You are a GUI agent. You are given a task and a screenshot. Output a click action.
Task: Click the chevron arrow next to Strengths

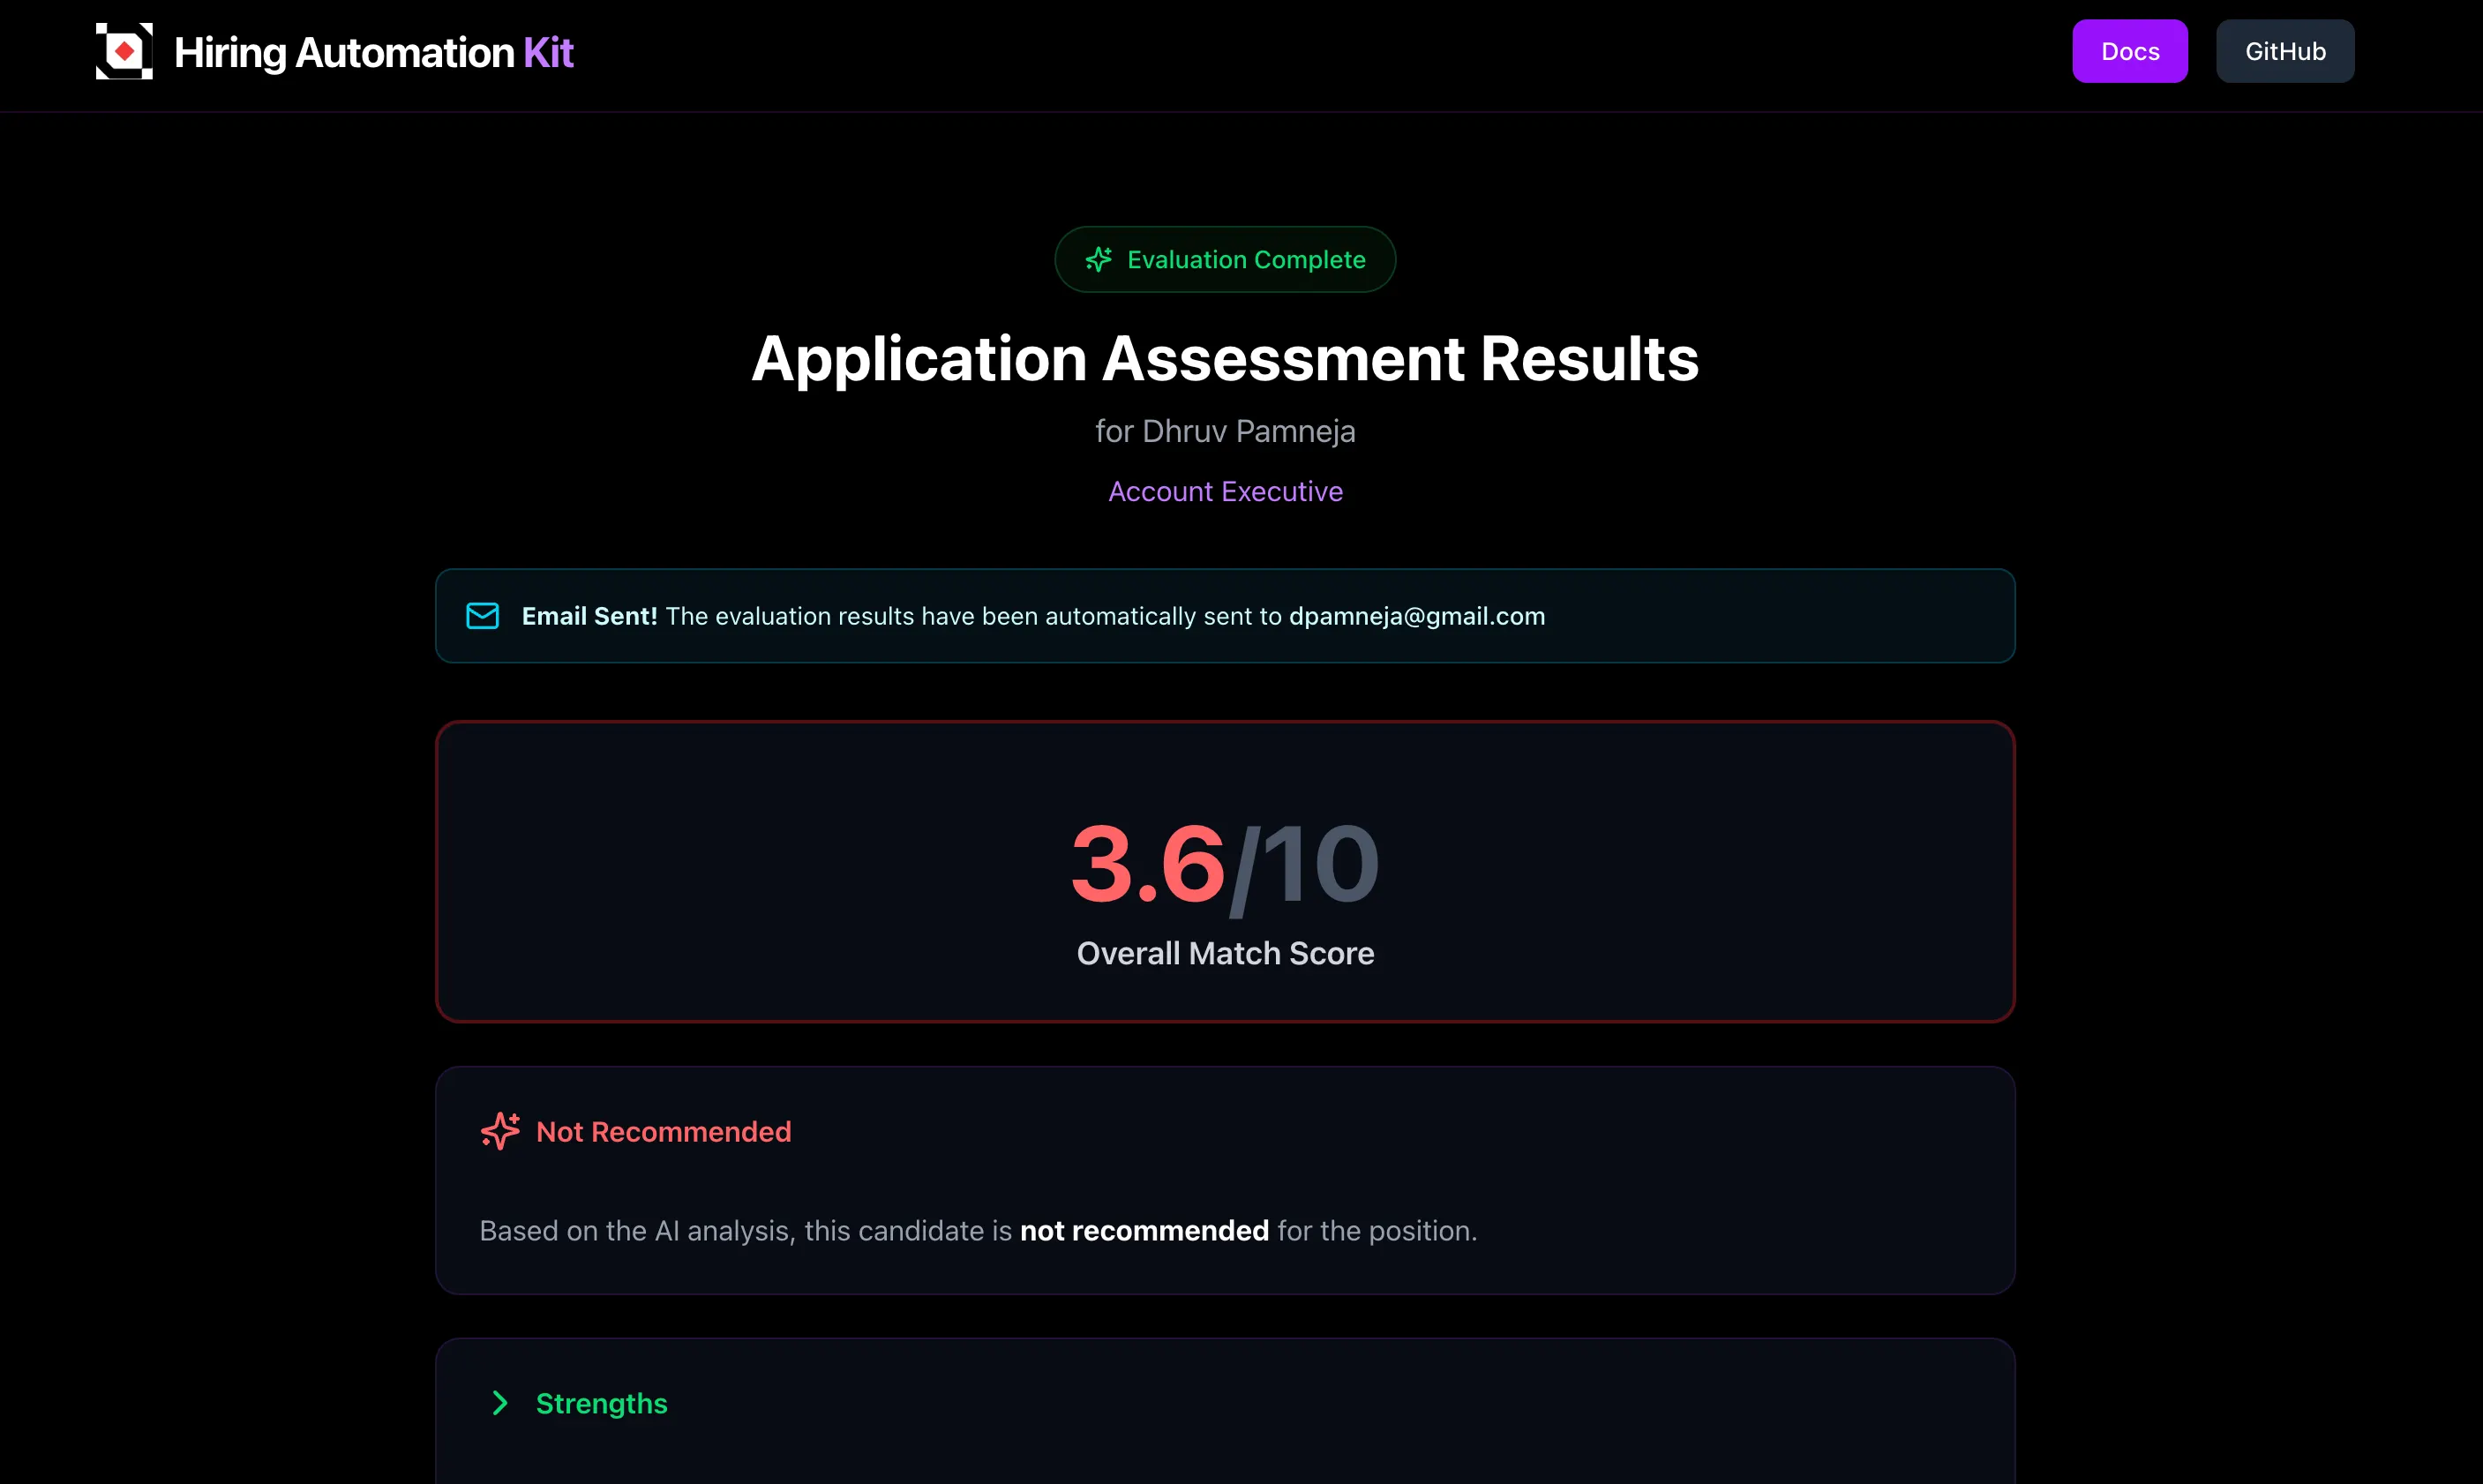tap(500, 1403)
